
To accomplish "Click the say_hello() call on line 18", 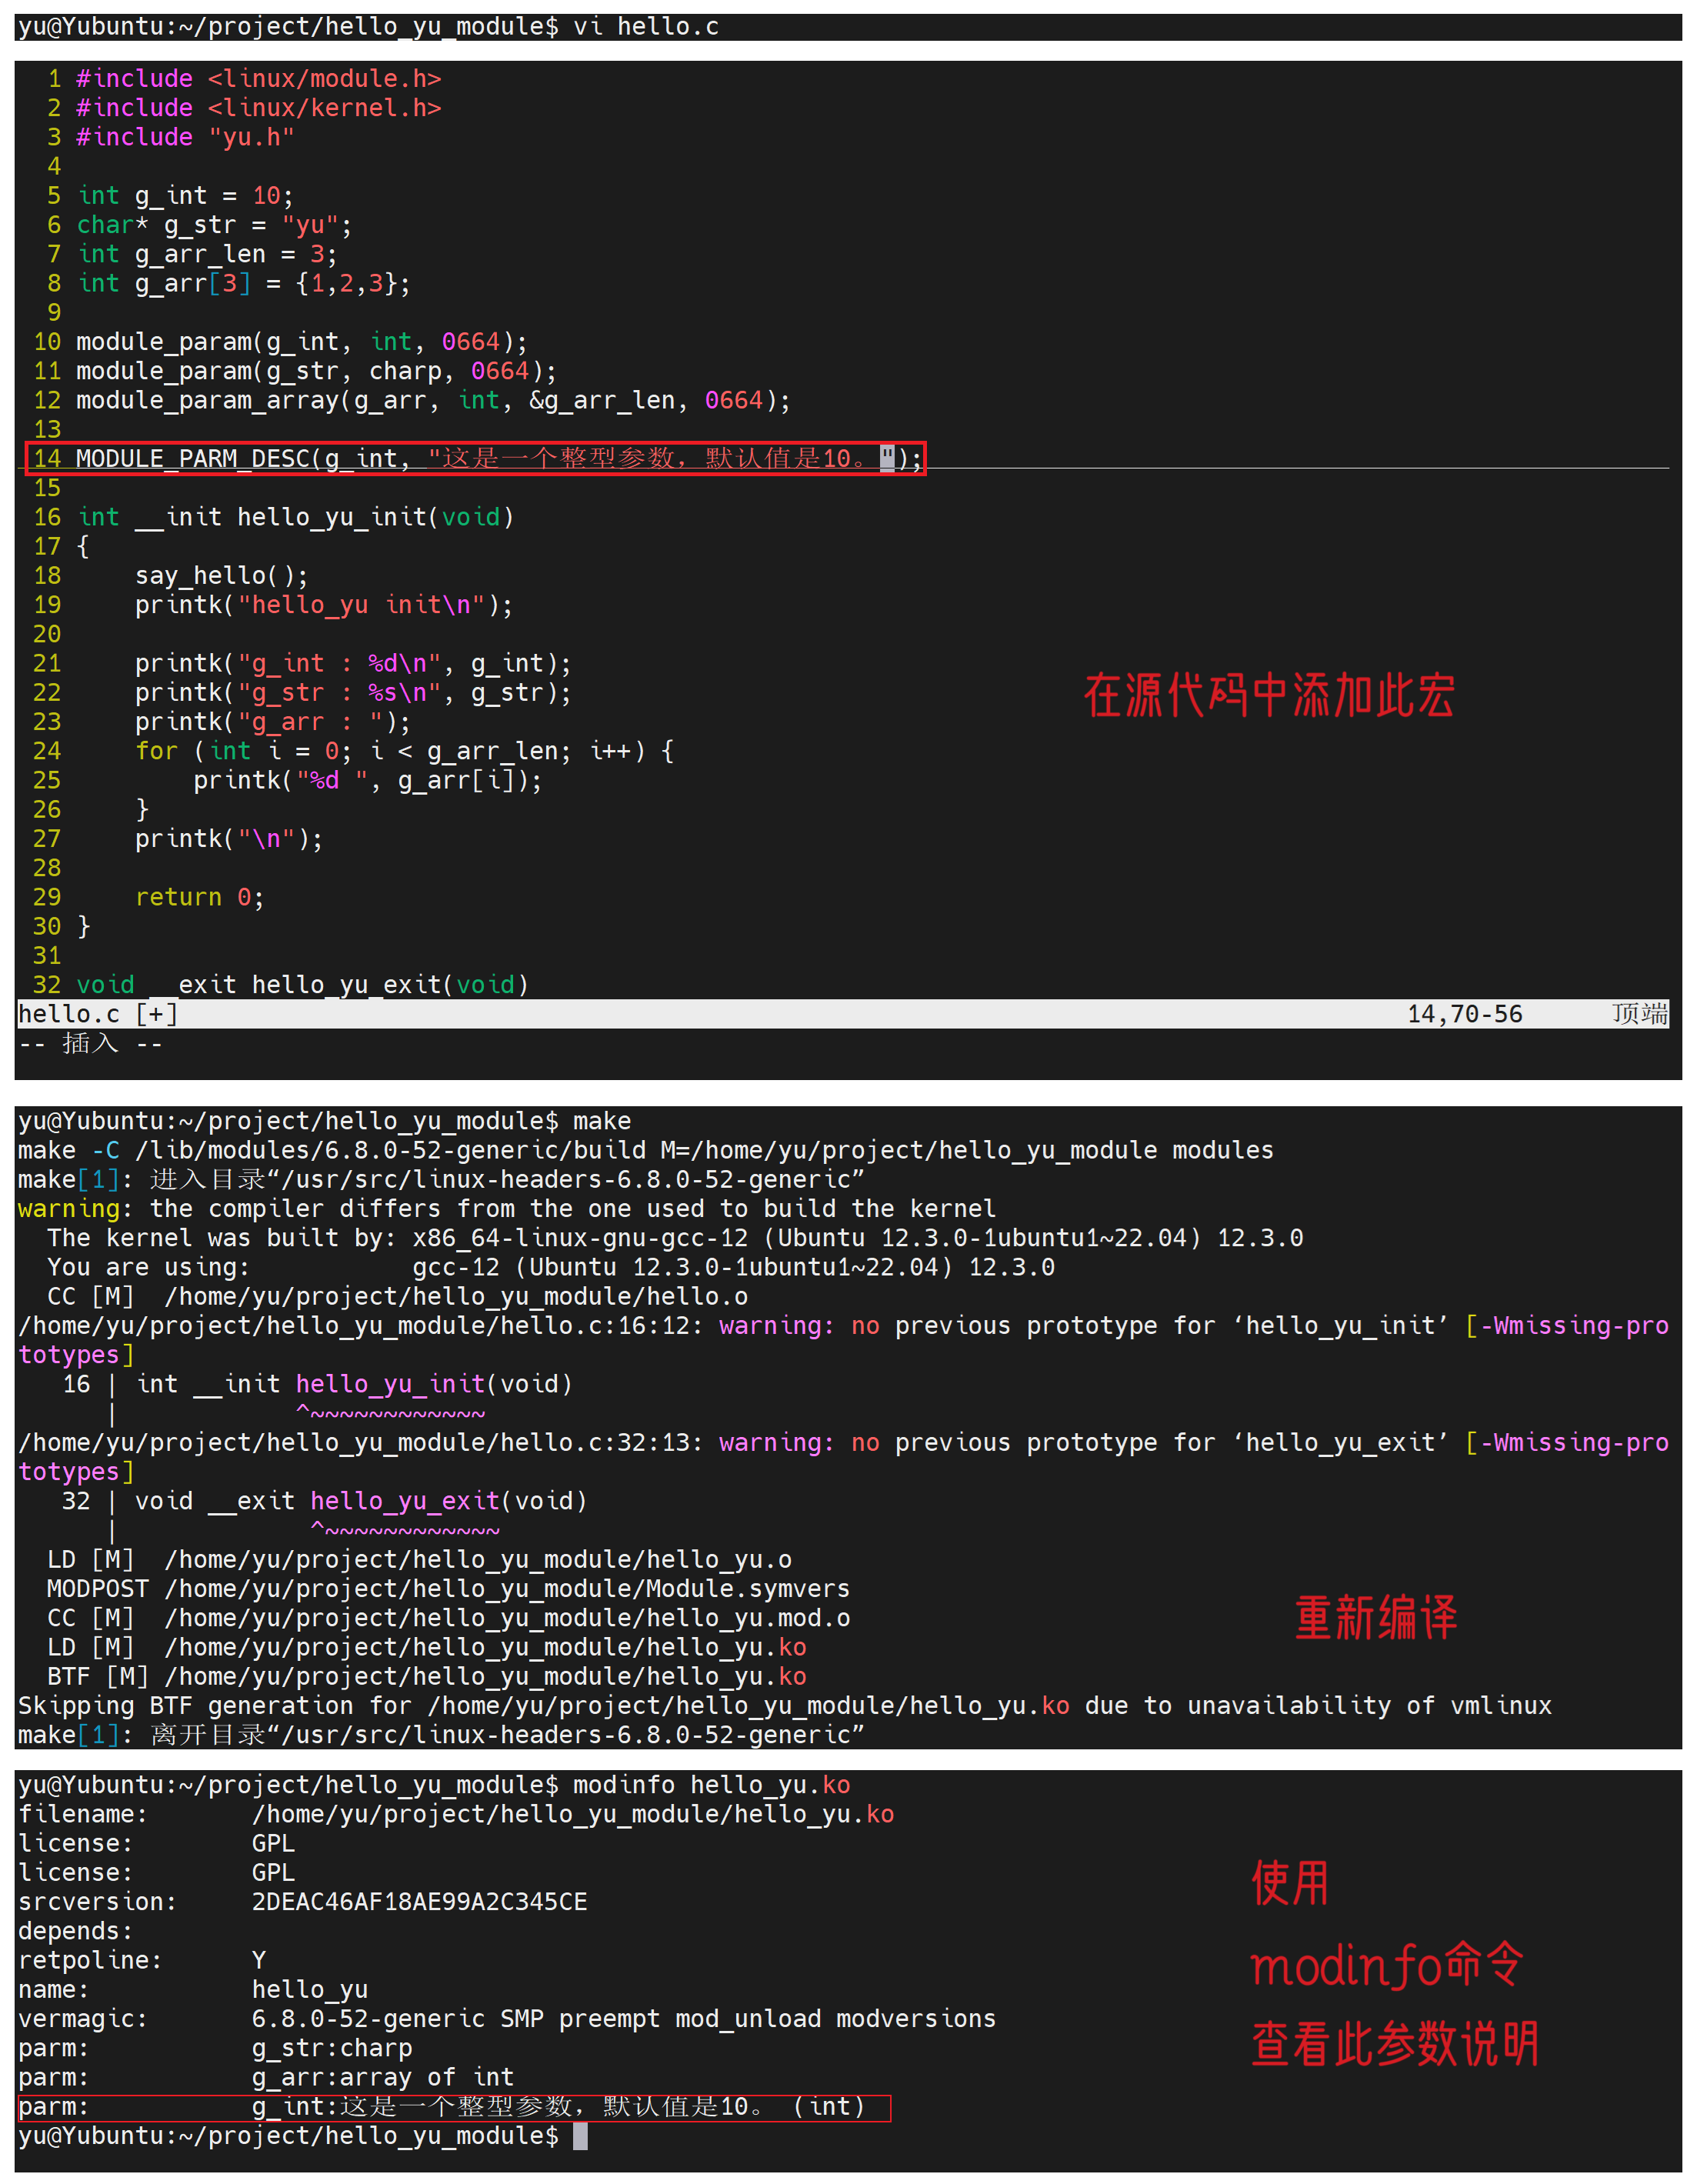I will [221, 576].
